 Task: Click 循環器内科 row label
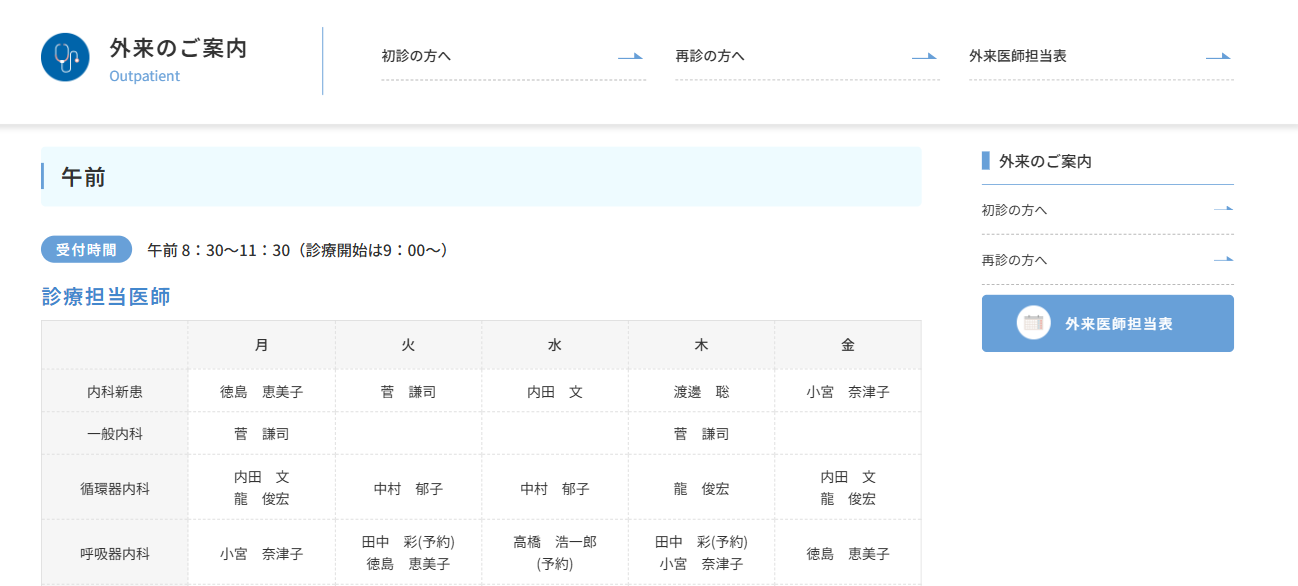115,489
